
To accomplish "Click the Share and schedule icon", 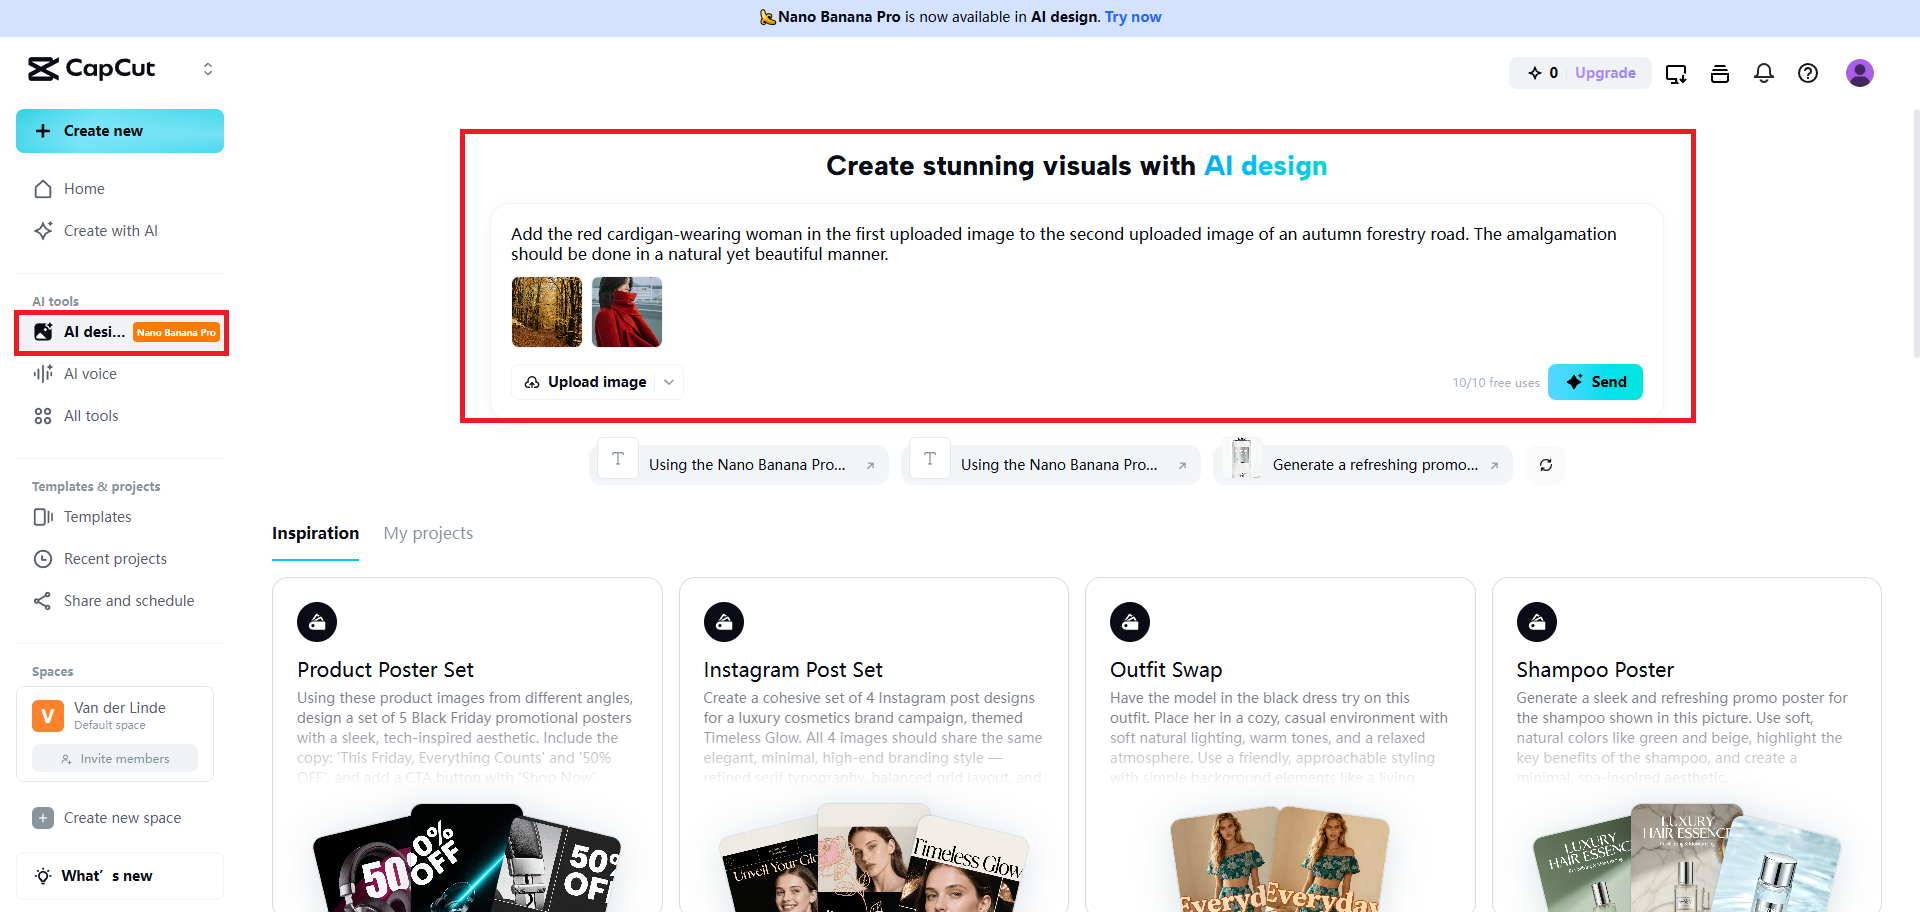I will click(43, 601).
